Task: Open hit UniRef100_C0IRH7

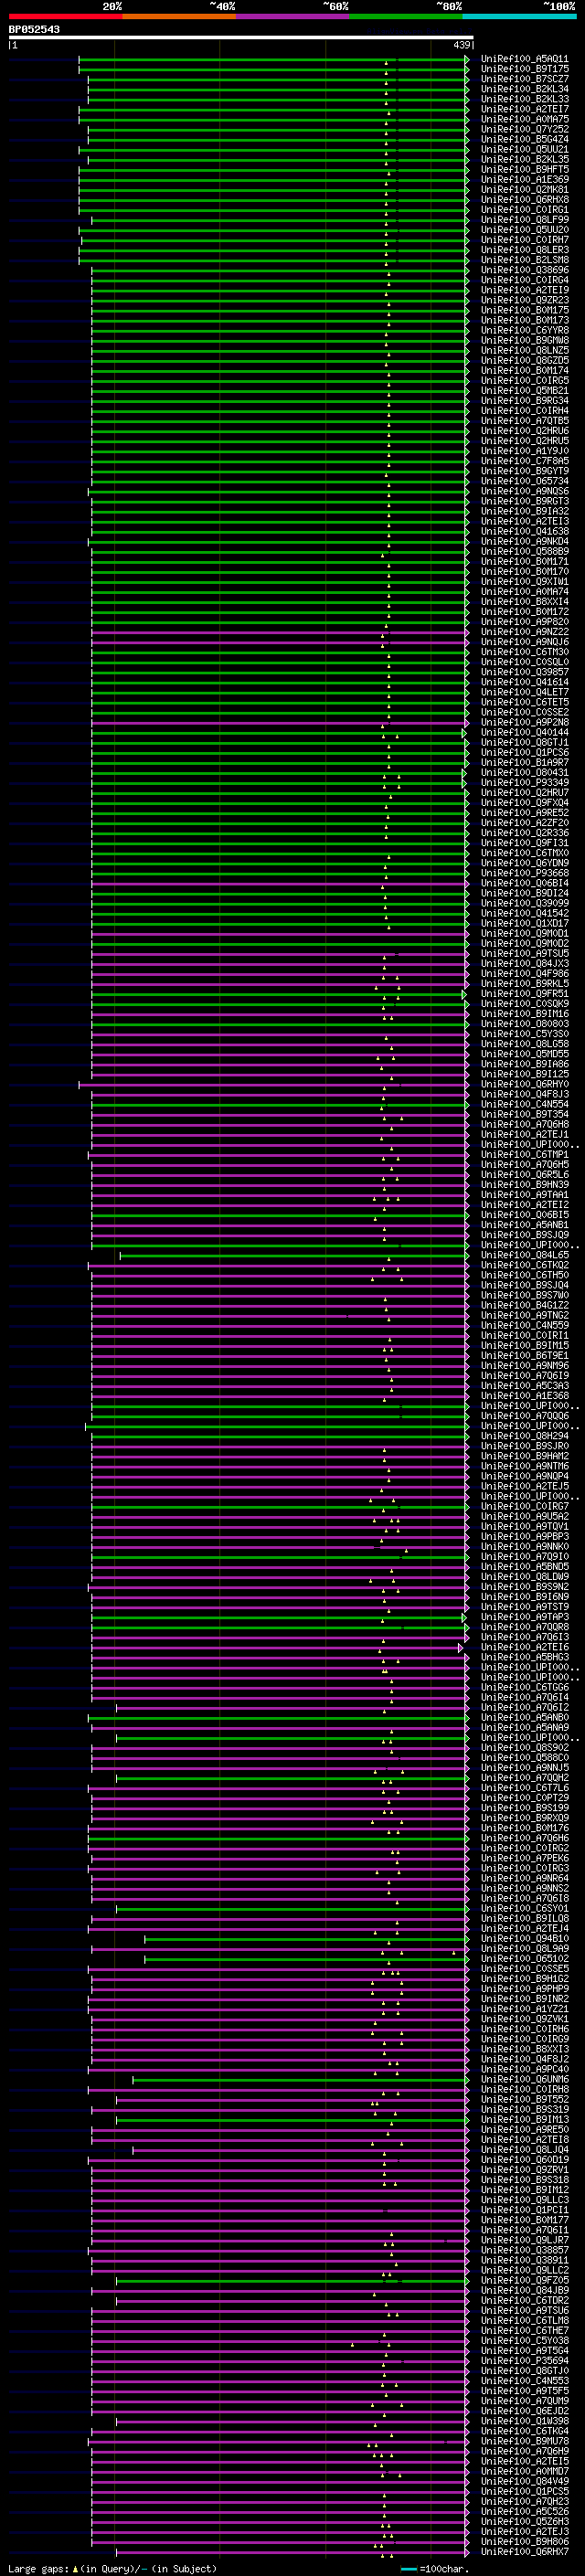Action: tap(524, 239)
